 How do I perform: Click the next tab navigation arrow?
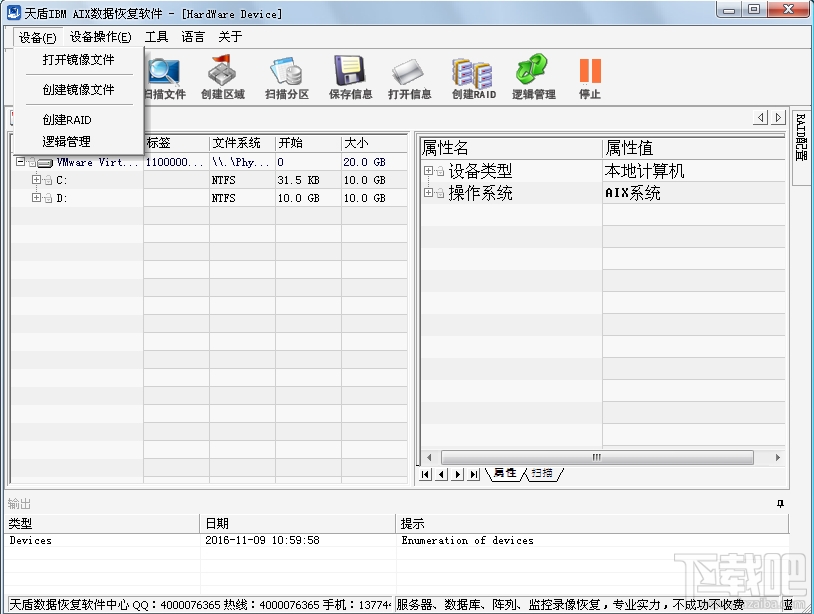click(x=457, y=474)
